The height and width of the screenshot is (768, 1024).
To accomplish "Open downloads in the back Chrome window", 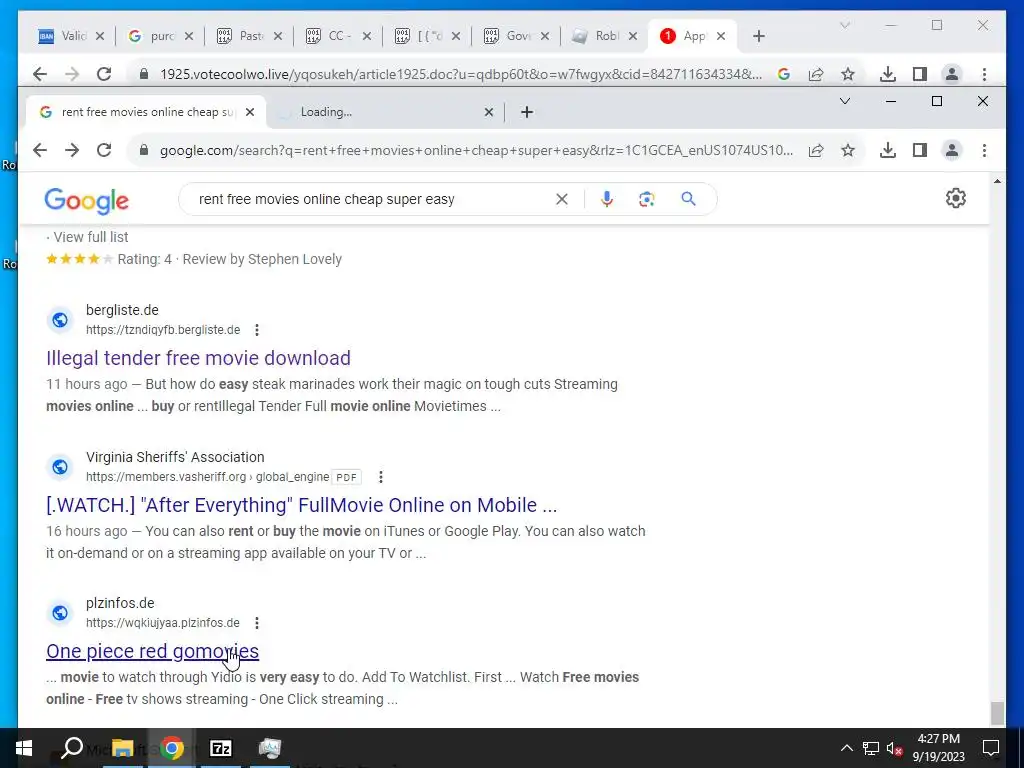I will tap(888, 74).
